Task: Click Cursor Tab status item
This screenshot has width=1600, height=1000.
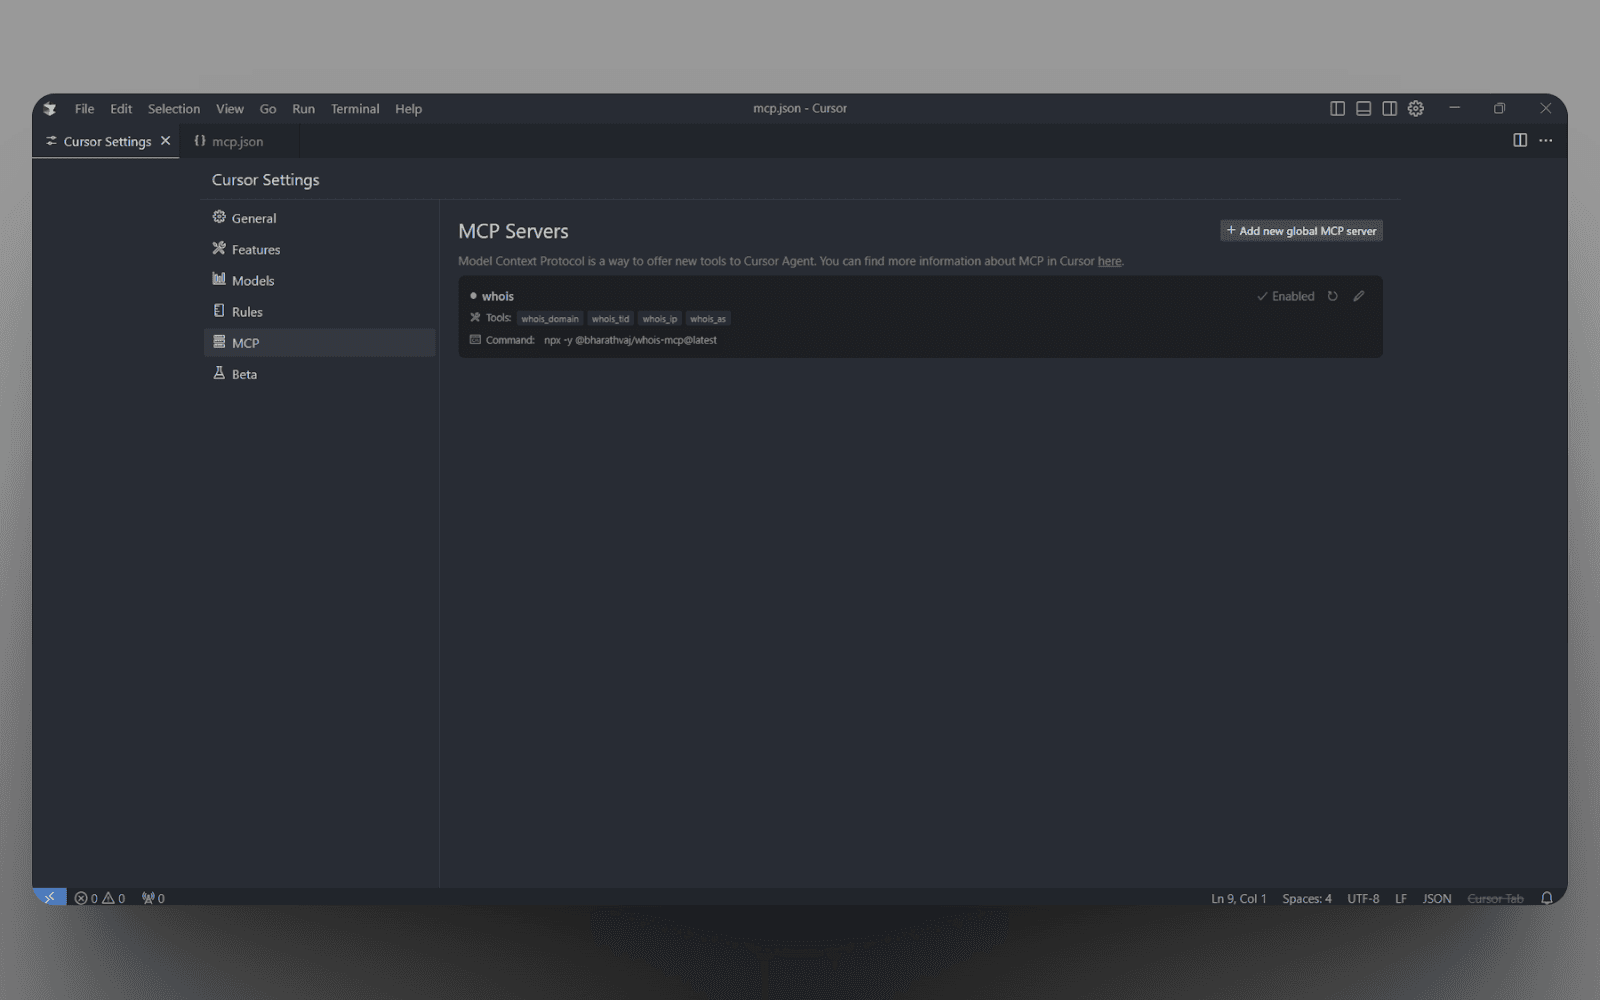Action: pyautogui.click(x=1495, y=898)
